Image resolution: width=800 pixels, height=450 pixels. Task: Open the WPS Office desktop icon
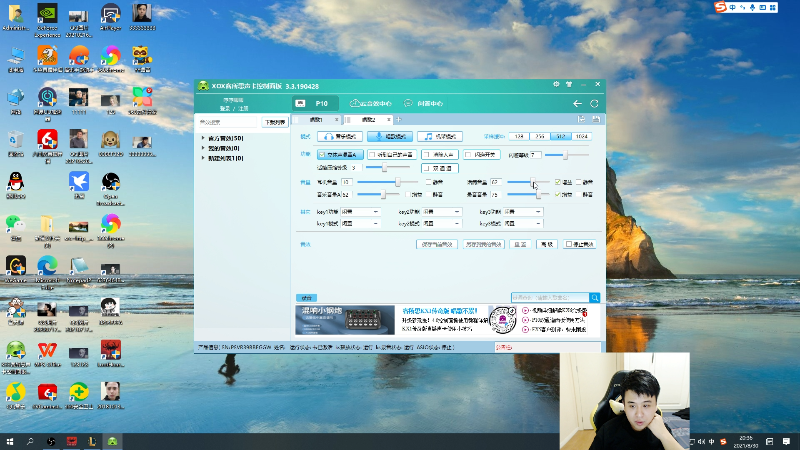pyautogui.click(x=47, y=354)
